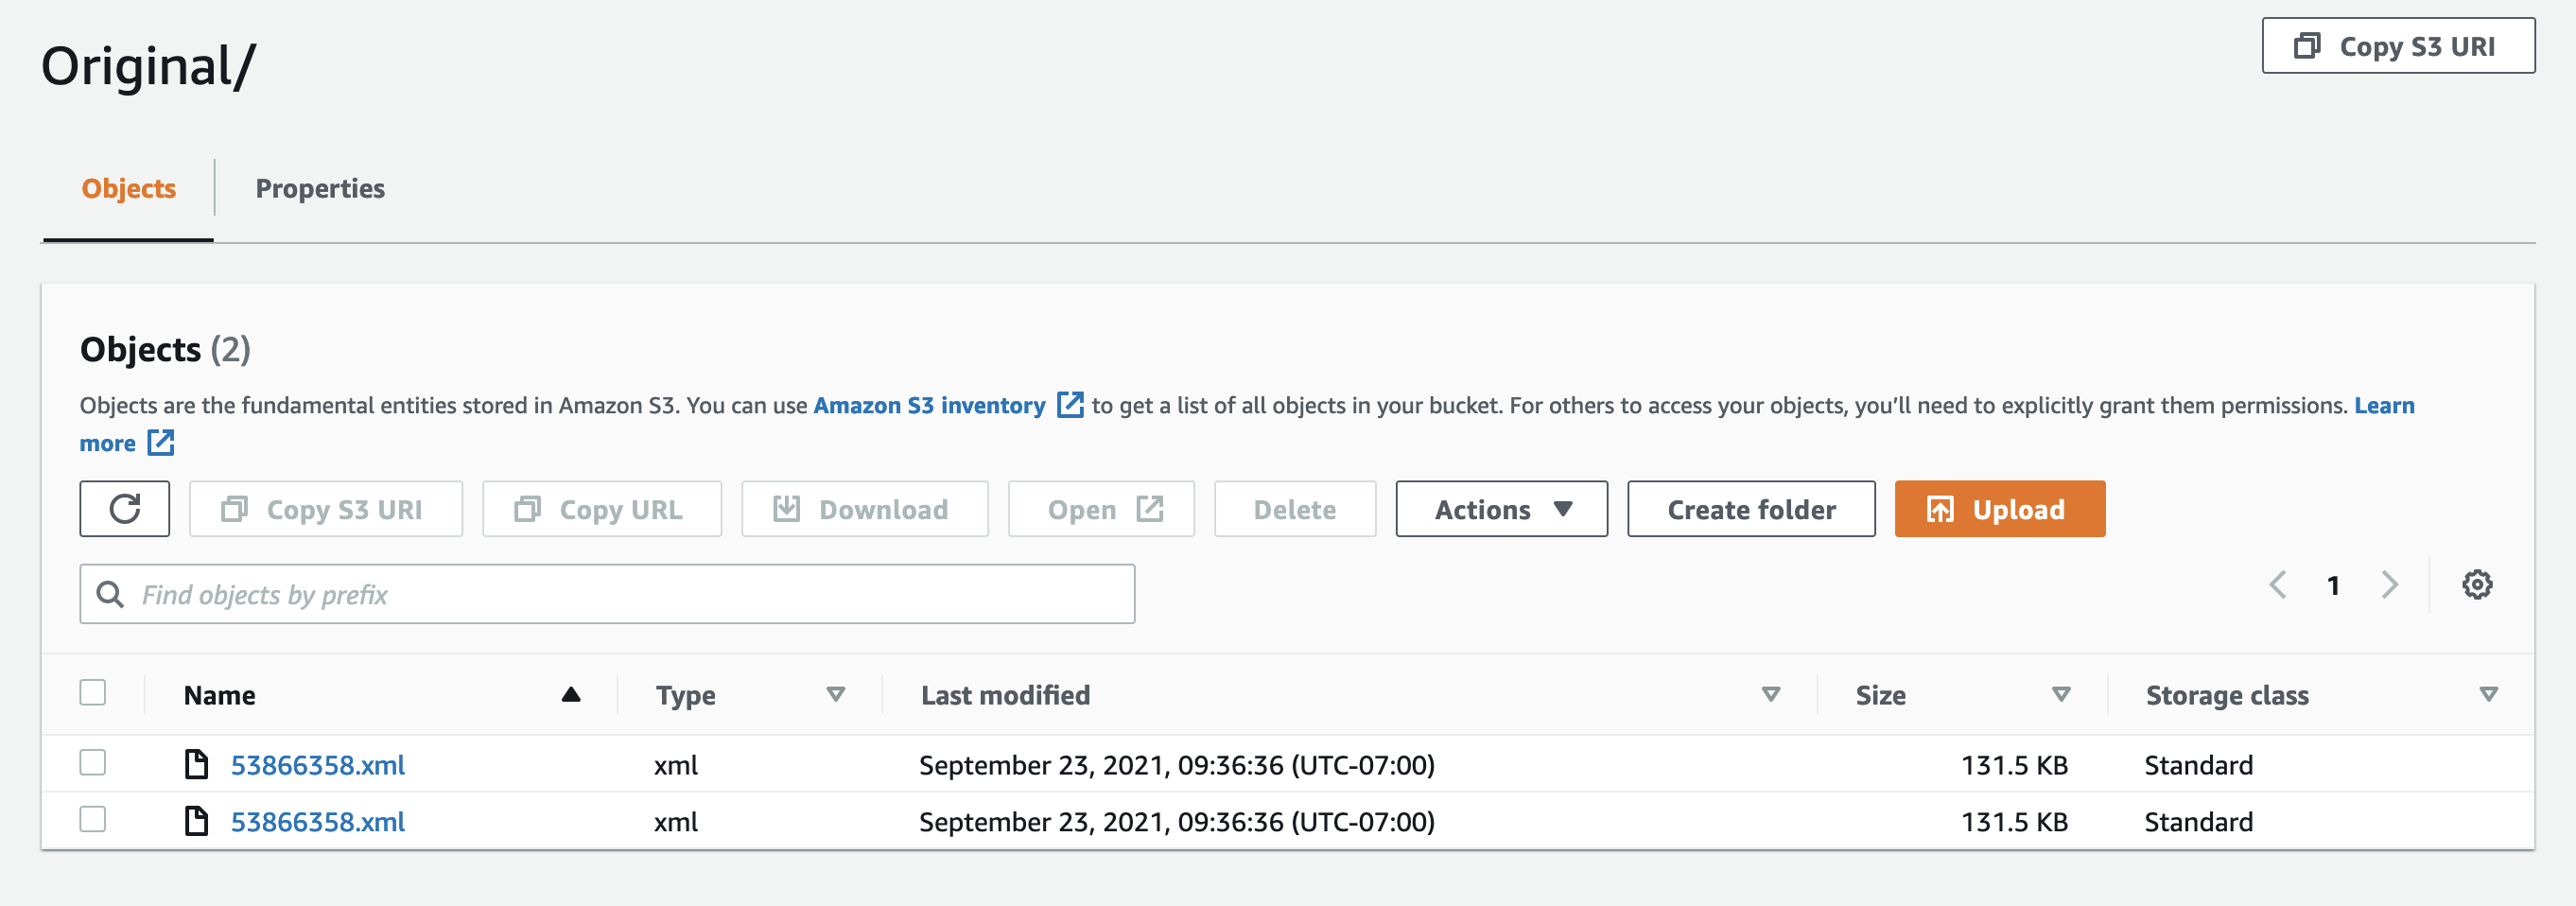This screenshot has width=2576, height=906.
Task: Click the Size column sort arrow
Action: (2061, 694)
